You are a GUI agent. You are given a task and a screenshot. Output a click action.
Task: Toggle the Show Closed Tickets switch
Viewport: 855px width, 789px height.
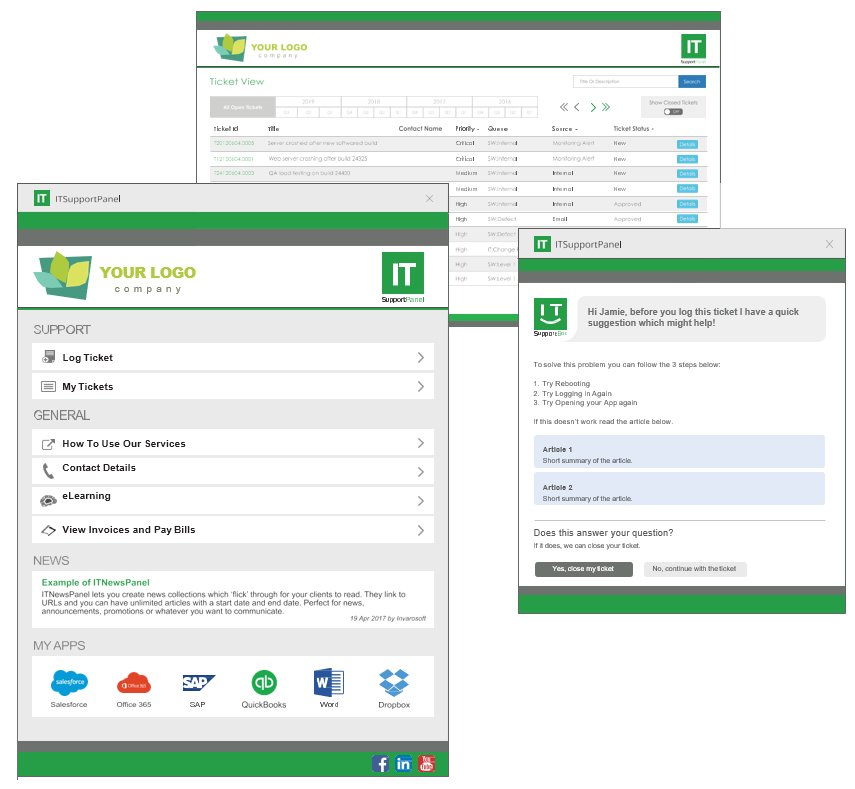[x=676, y=111]
